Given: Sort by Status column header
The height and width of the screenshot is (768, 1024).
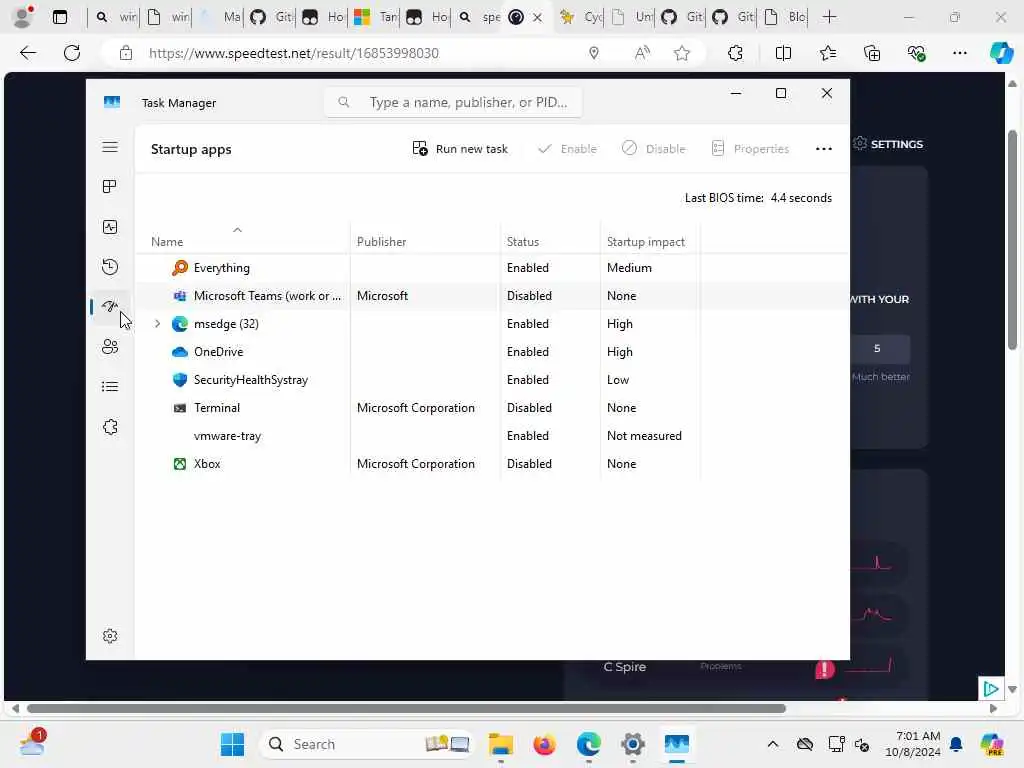Looking at the screenshot, I should (522, 242).
